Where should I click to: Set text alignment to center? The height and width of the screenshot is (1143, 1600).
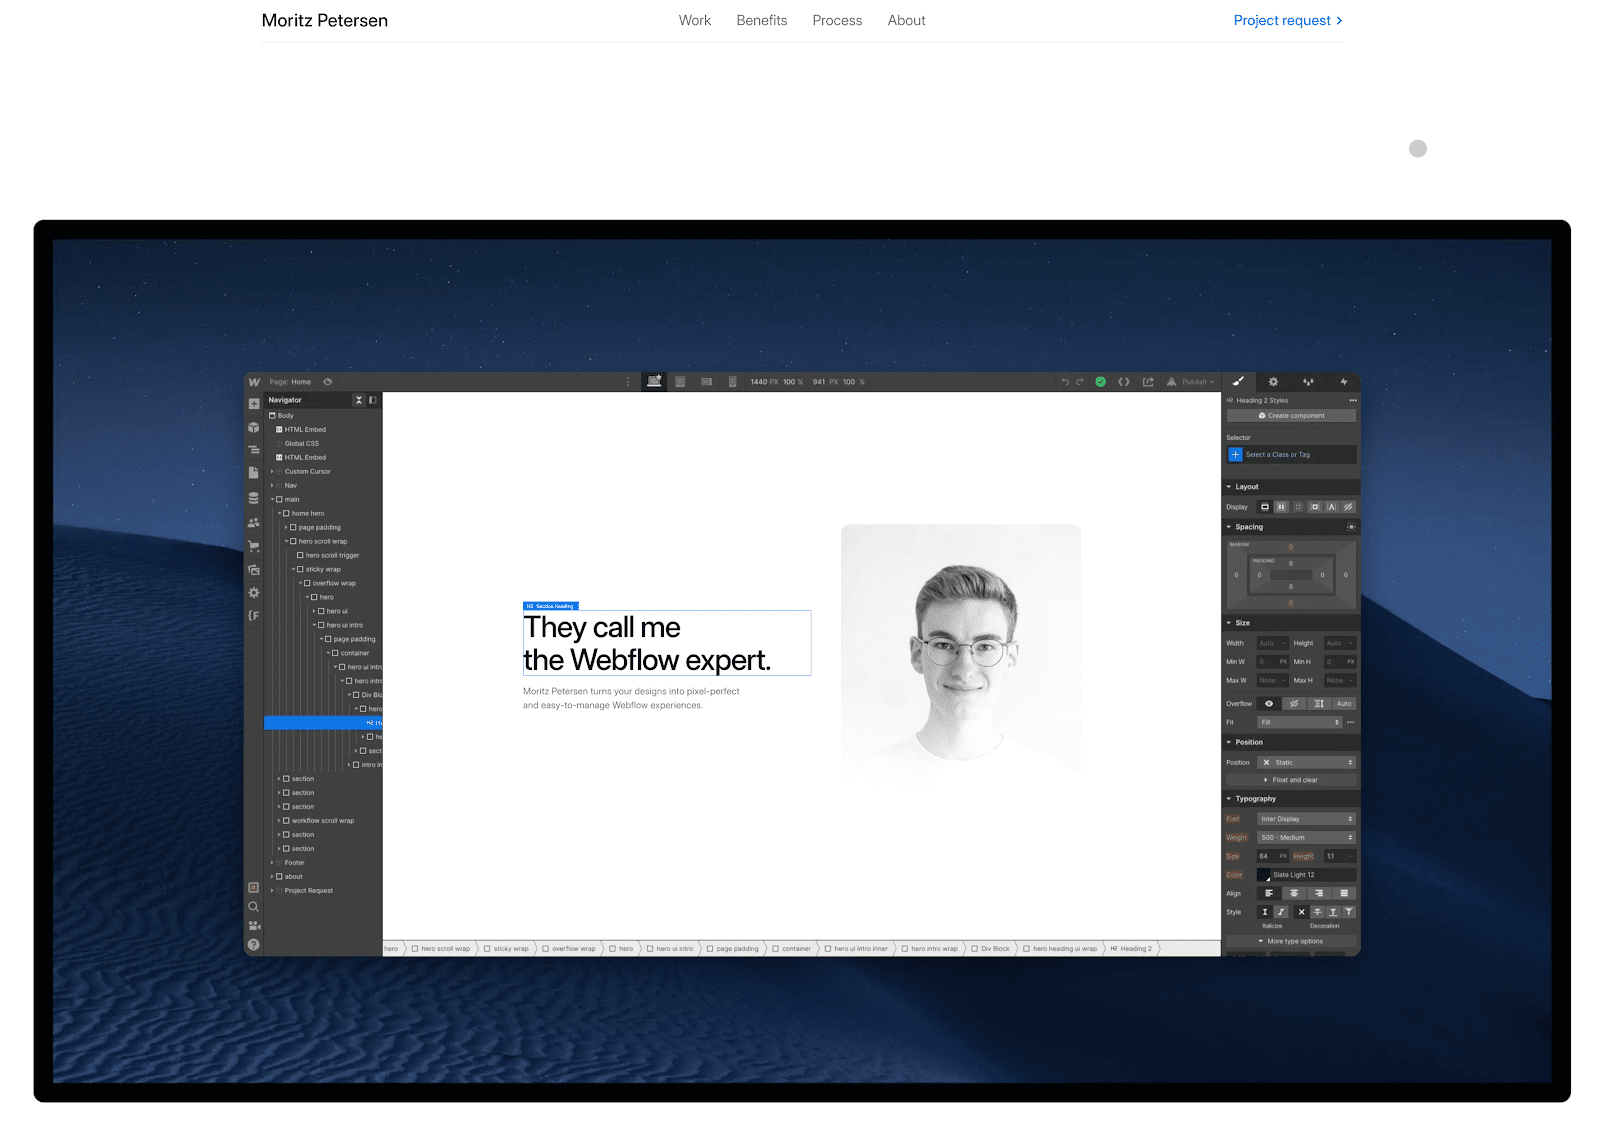(1294, 893)
